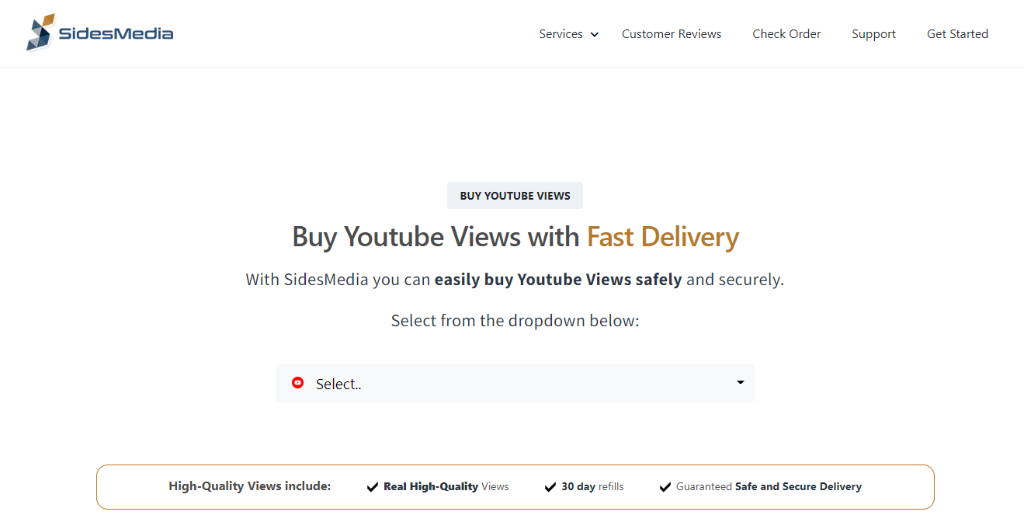Open Customer Reviews page
This screenshot has height=529, width=1024.
pyautogui.click(x=671, y=34)
